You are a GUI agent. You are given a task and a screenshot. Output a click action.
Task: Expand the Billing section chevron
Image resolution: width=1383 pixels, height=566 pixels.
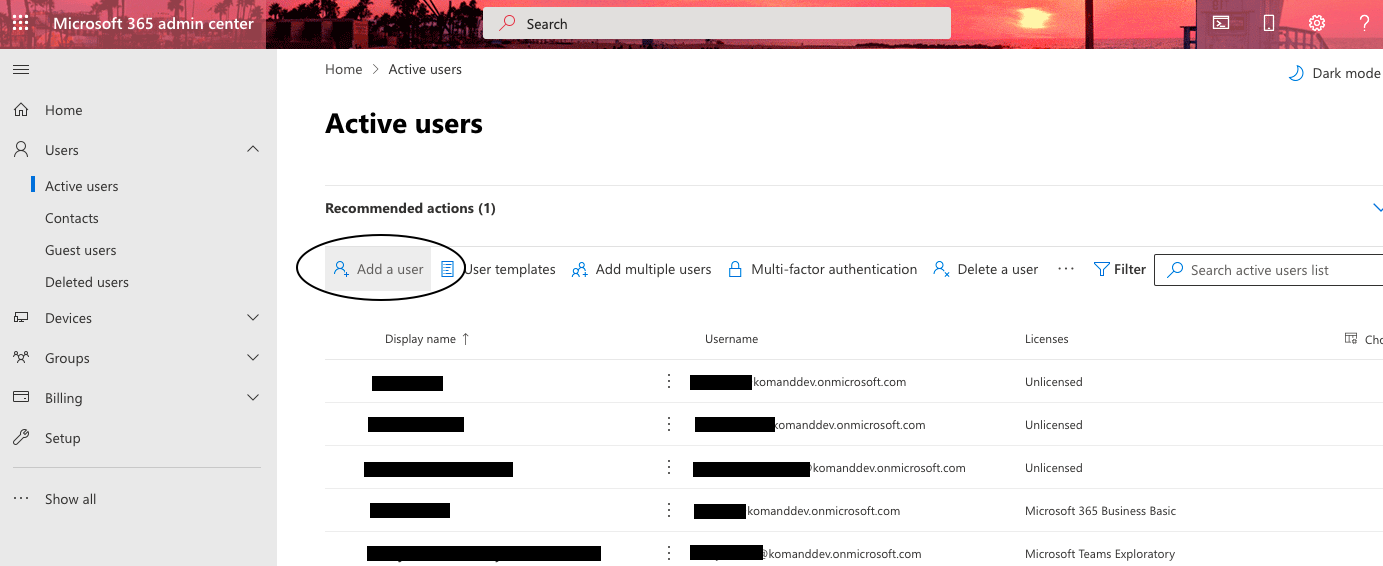(253, 398)
